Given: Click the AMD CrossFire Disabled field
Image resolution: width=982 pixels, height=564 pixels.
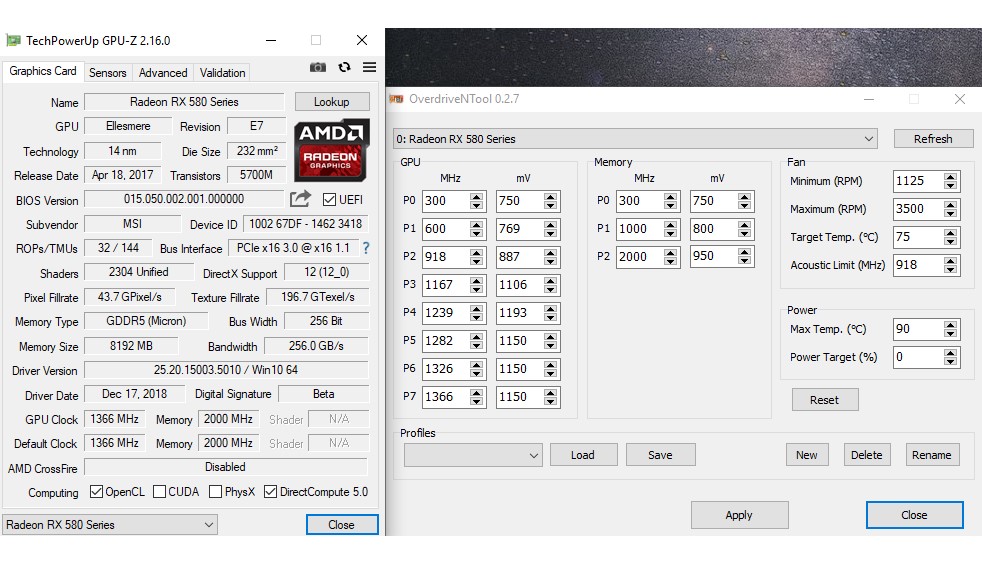Looking at the screenshot, I should click(225, 467).
